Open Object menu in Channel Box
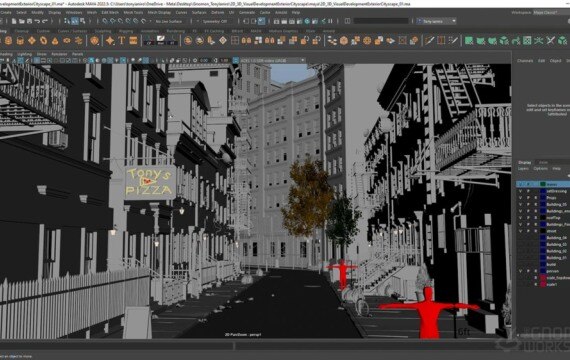The width and height of the screenshot is (570, 360). (x=555, y=61)
